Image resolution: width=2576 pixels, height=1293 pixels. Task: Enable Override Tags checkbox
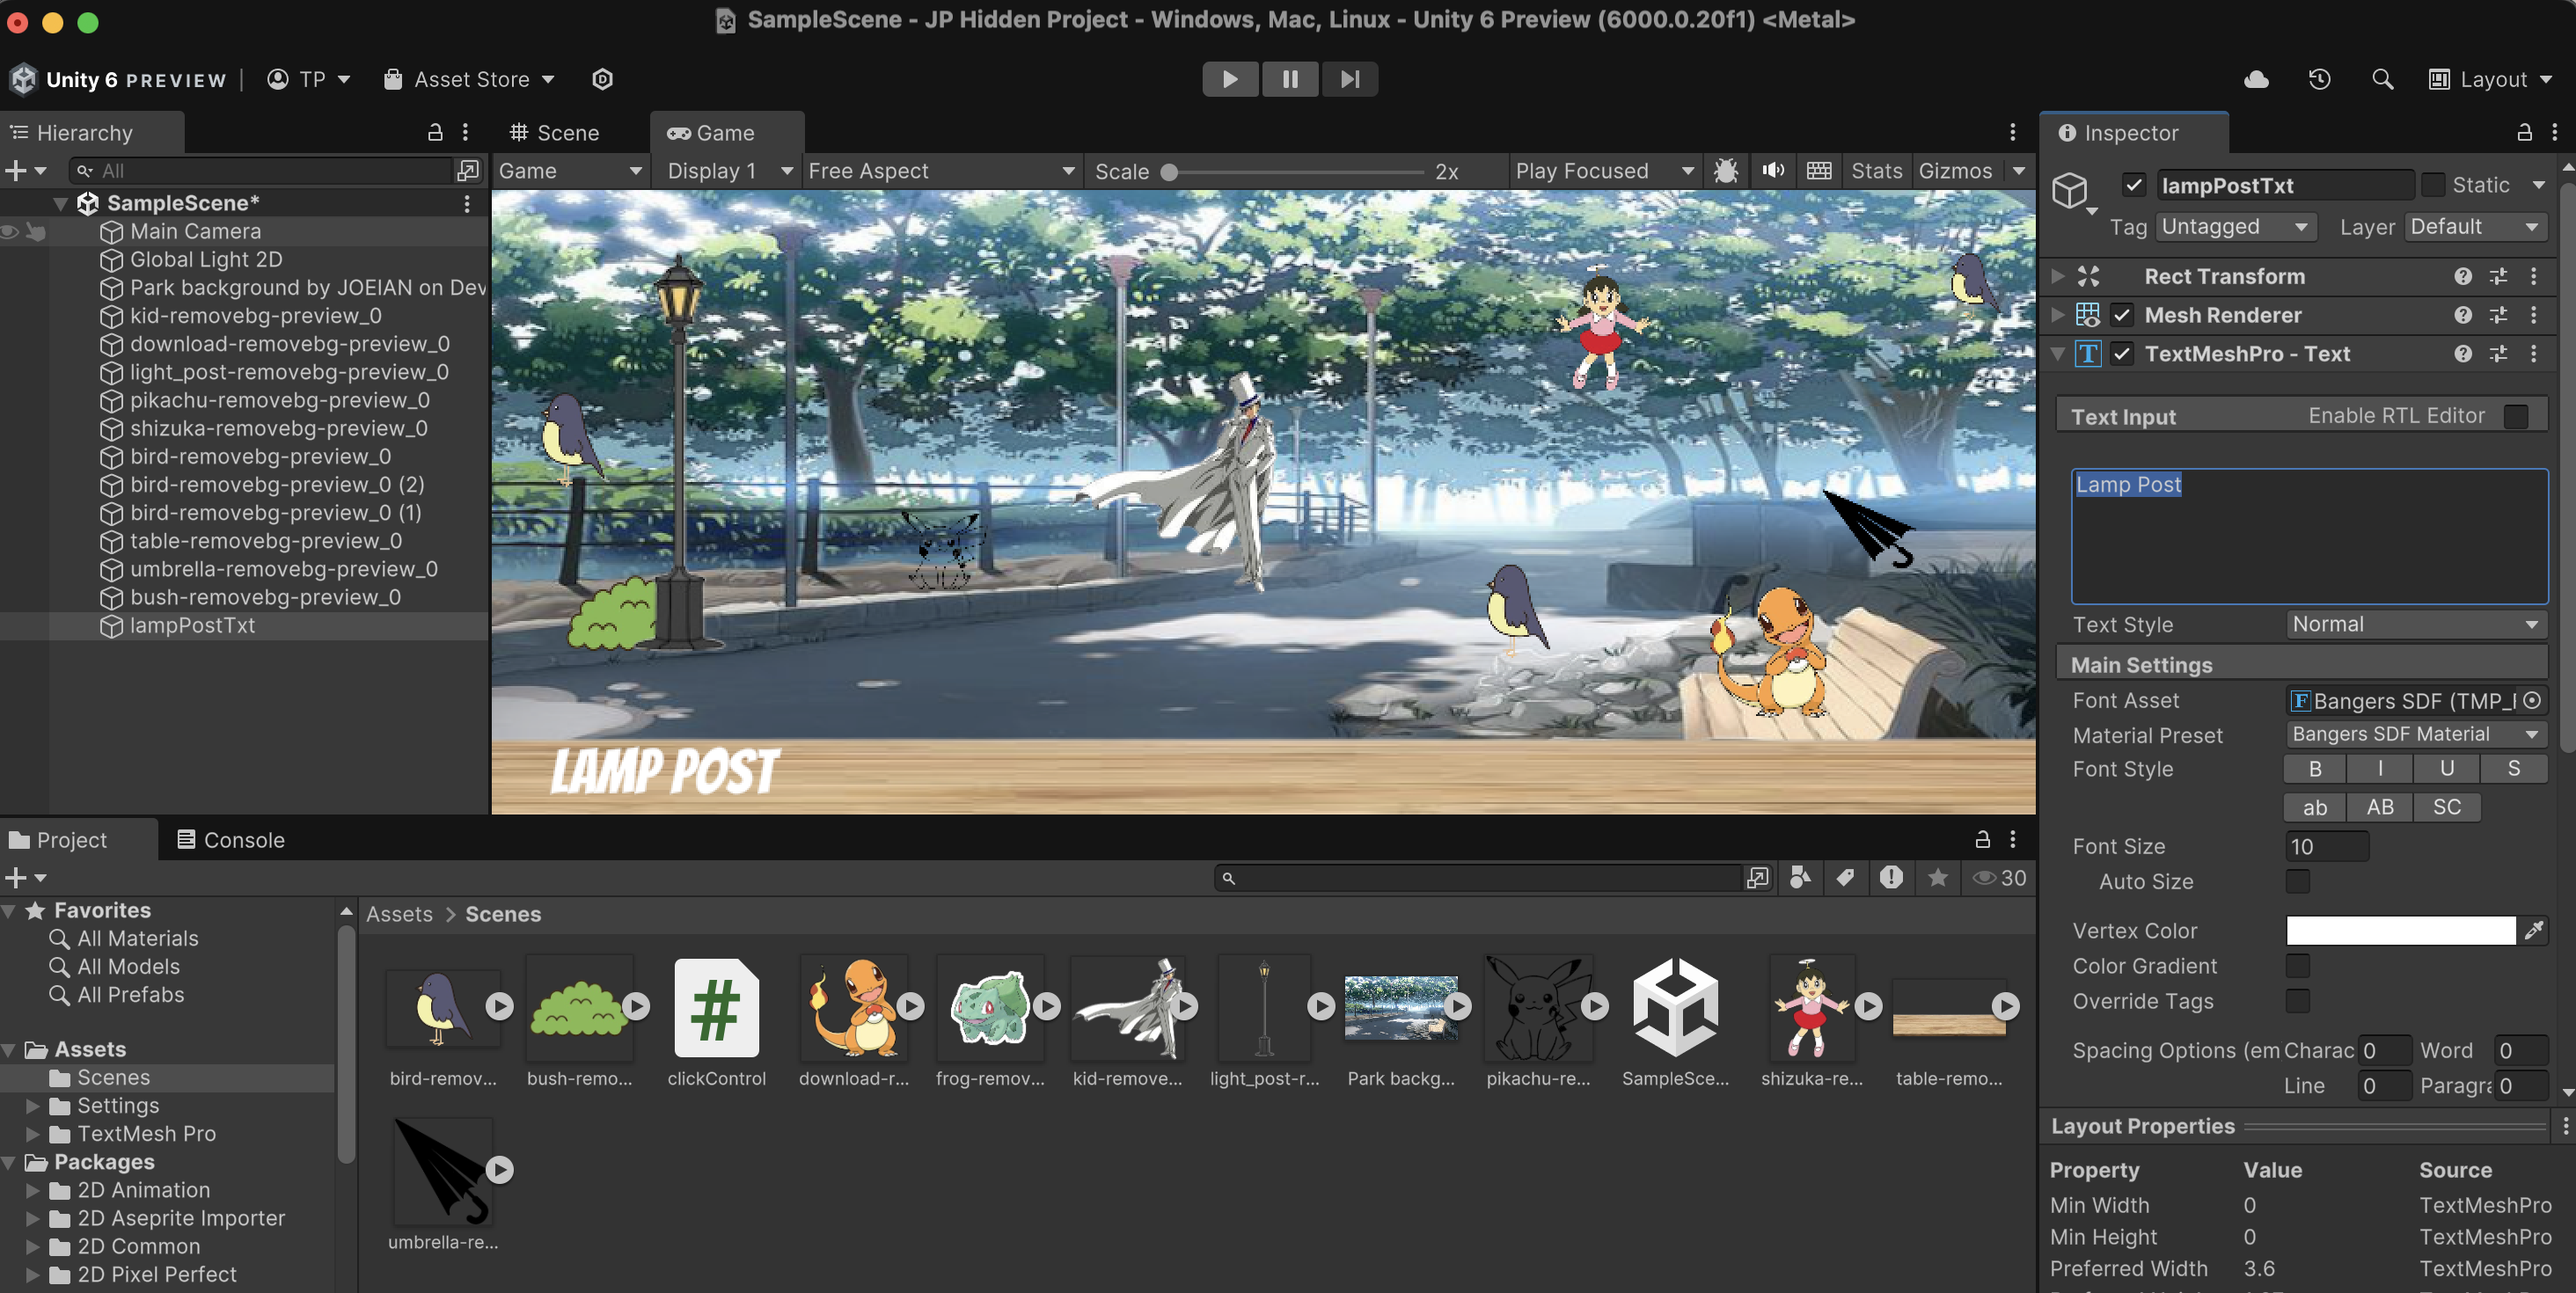click(x=2298, y=1000)
